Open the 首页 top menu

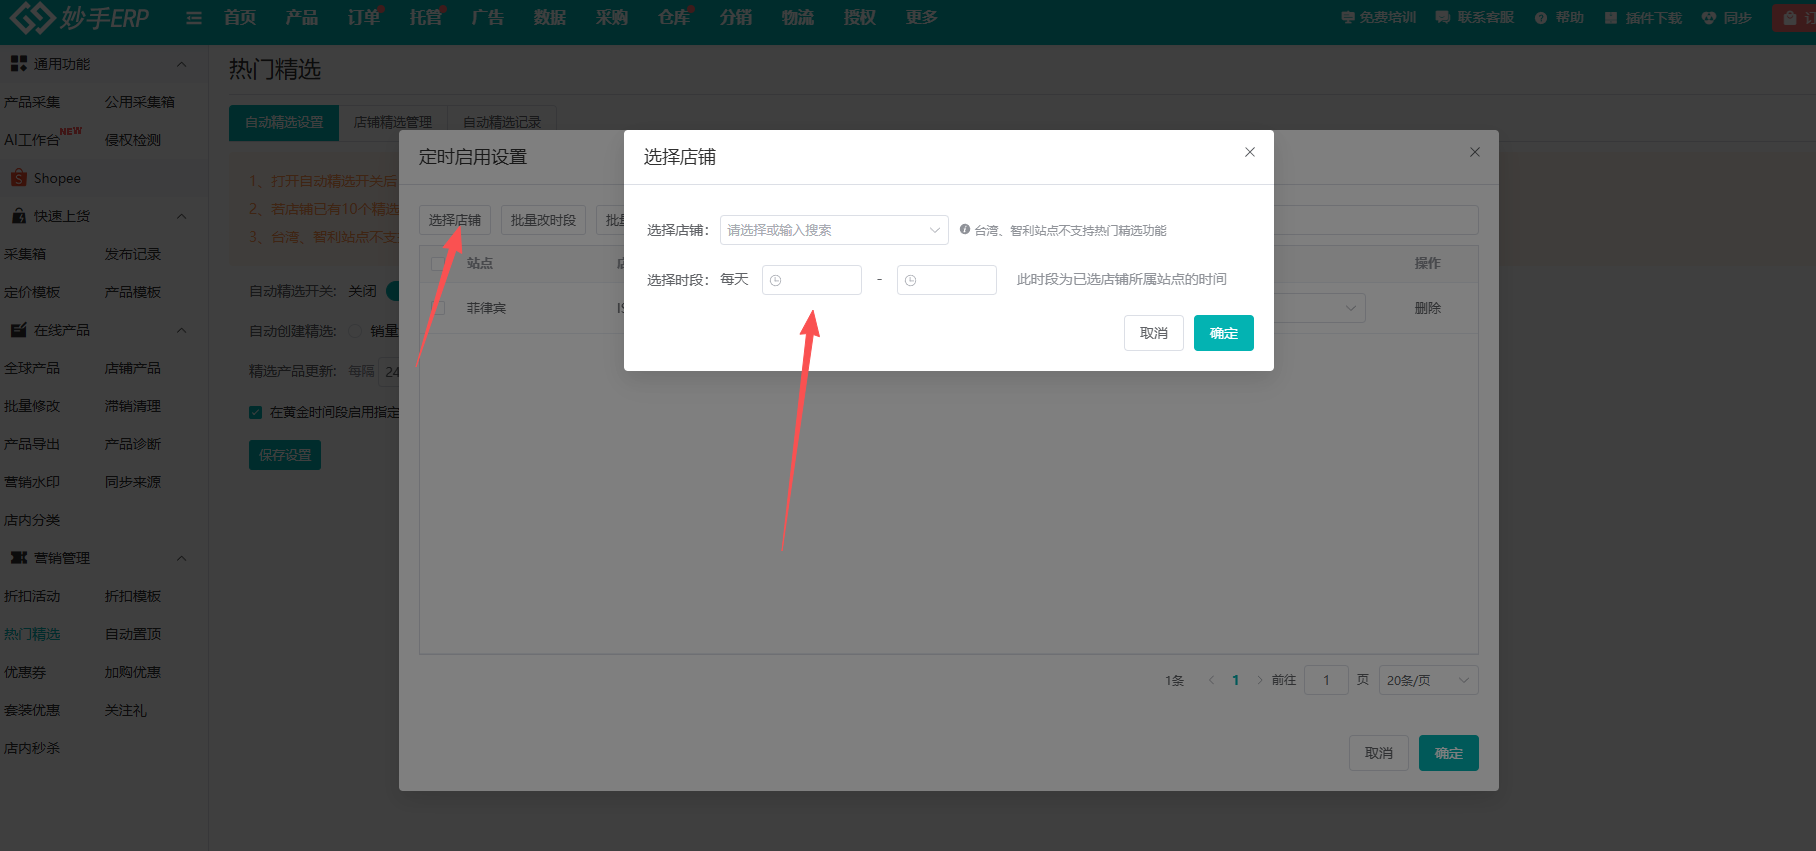(240, 18)
